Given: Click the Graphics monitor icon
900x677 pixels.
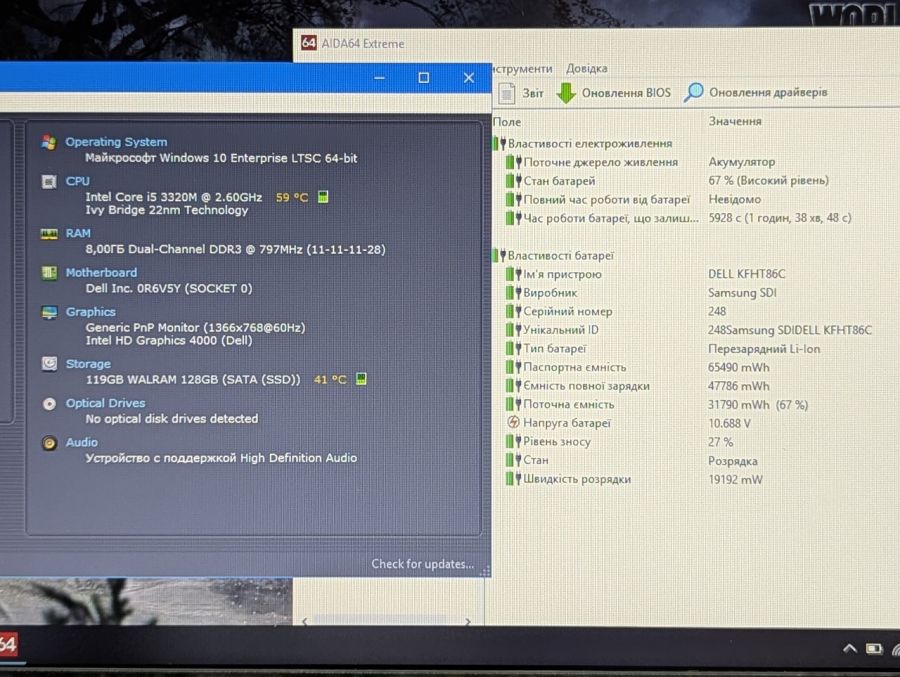Looking at the screenshot, I should (49, 312).
